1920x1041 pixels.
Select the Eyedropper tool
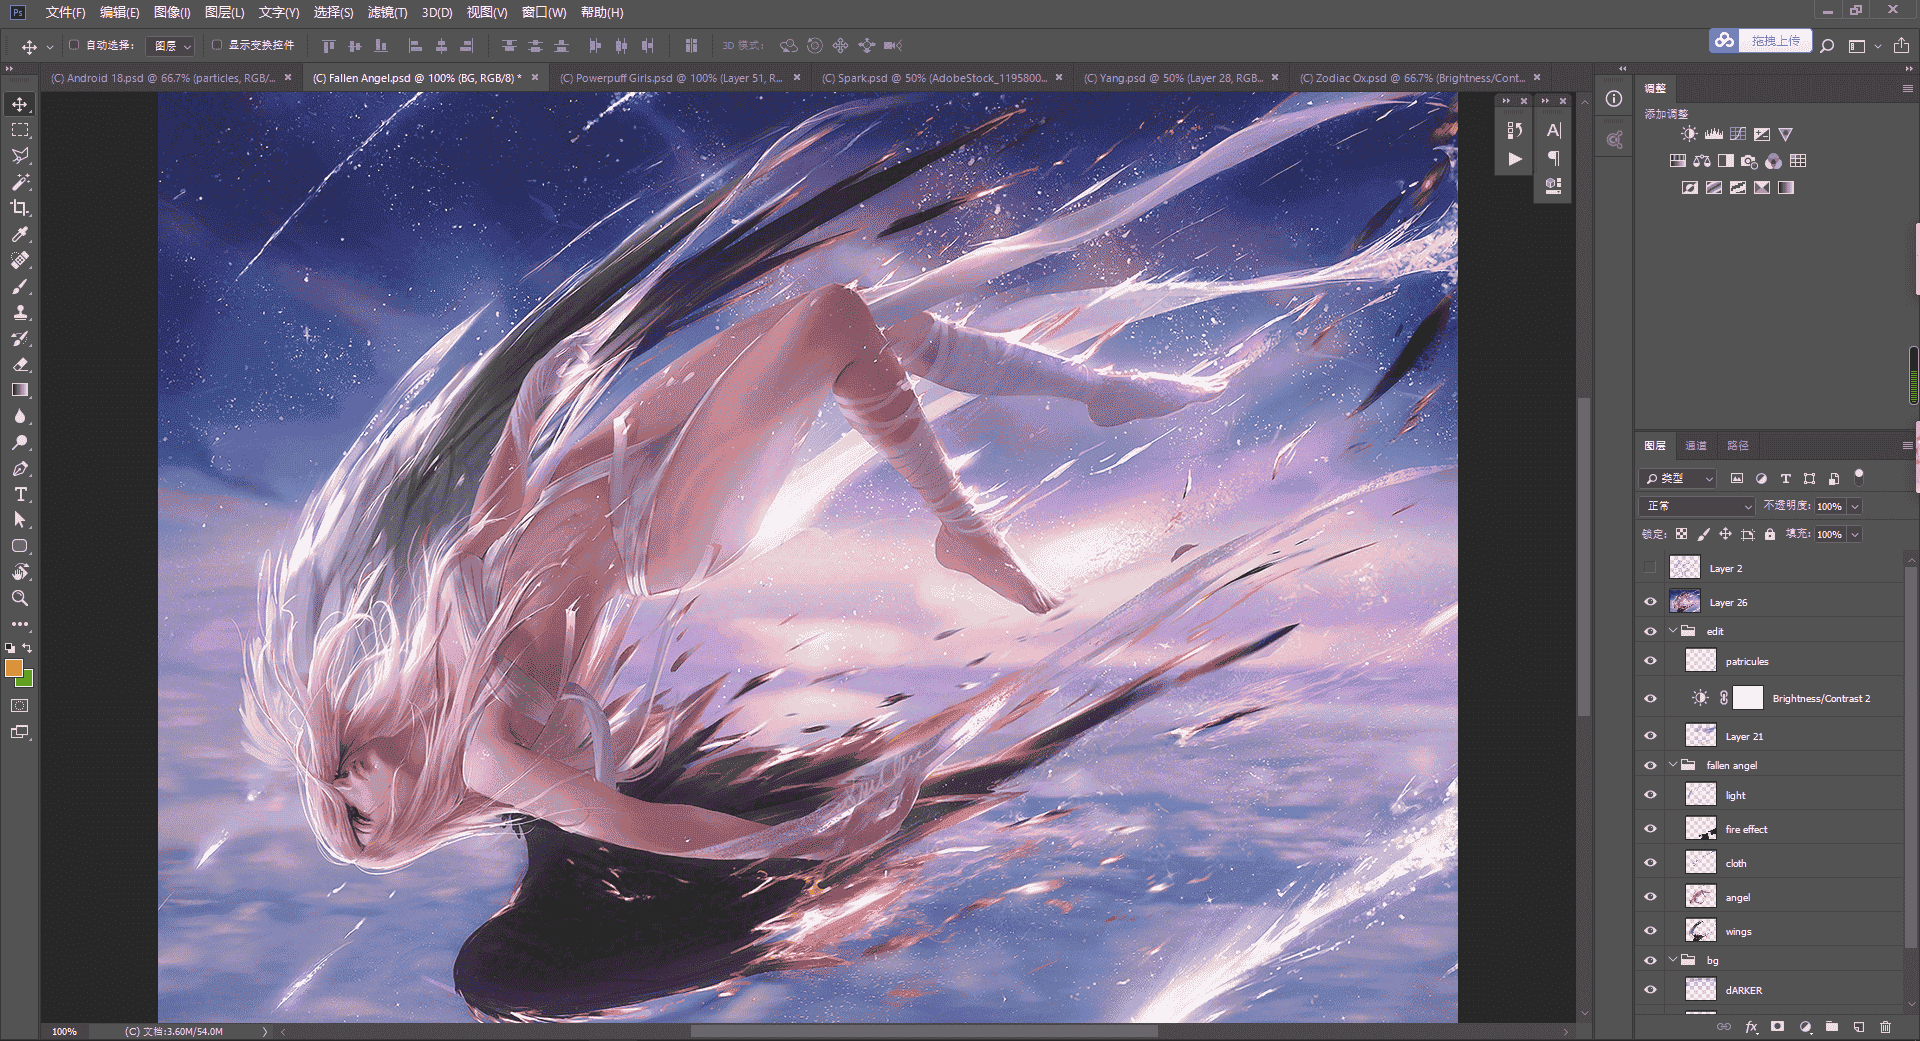point(20,234)
